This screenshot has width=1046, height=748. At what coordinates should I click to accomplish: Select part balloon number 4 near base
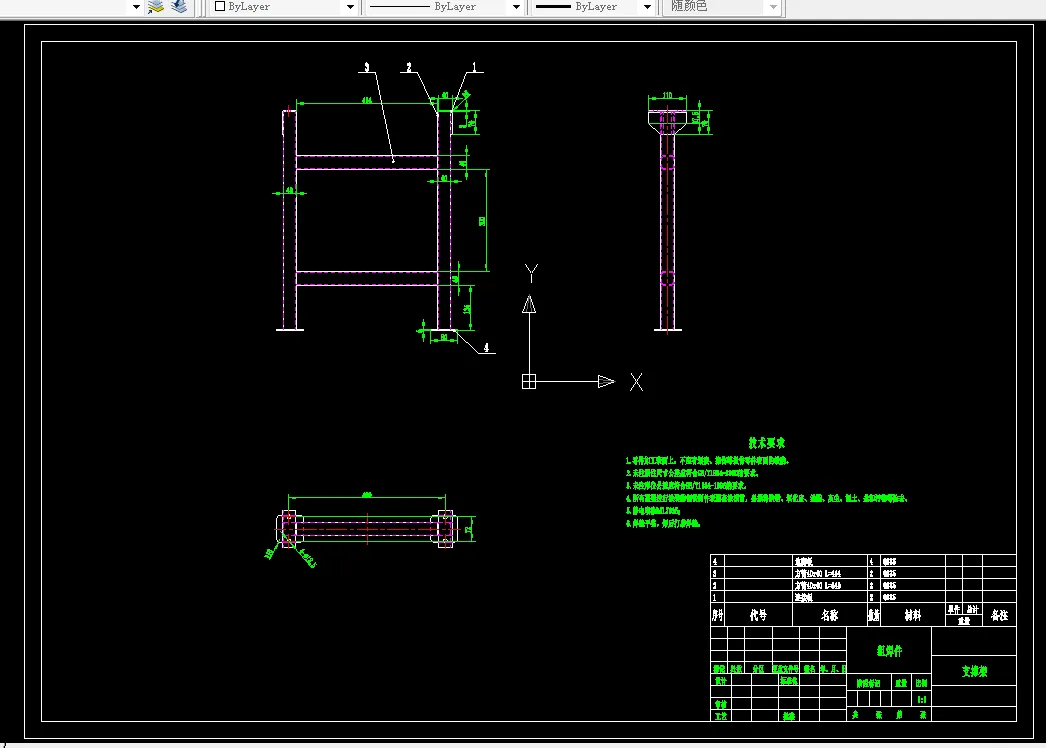(487, 348)
